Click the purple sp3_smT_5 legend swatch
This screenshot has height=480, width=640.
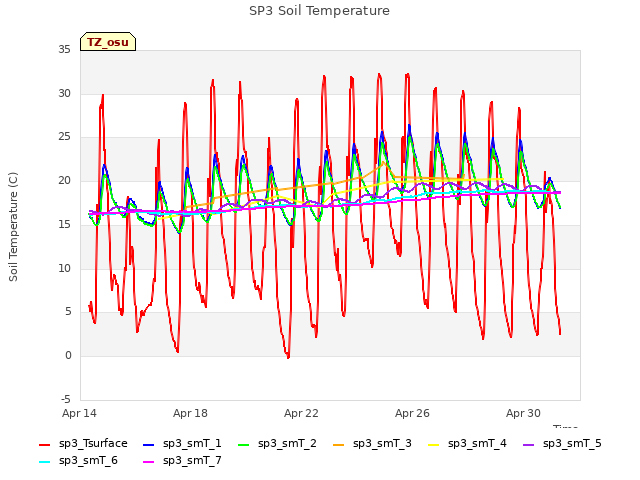[x=529, y=445]
